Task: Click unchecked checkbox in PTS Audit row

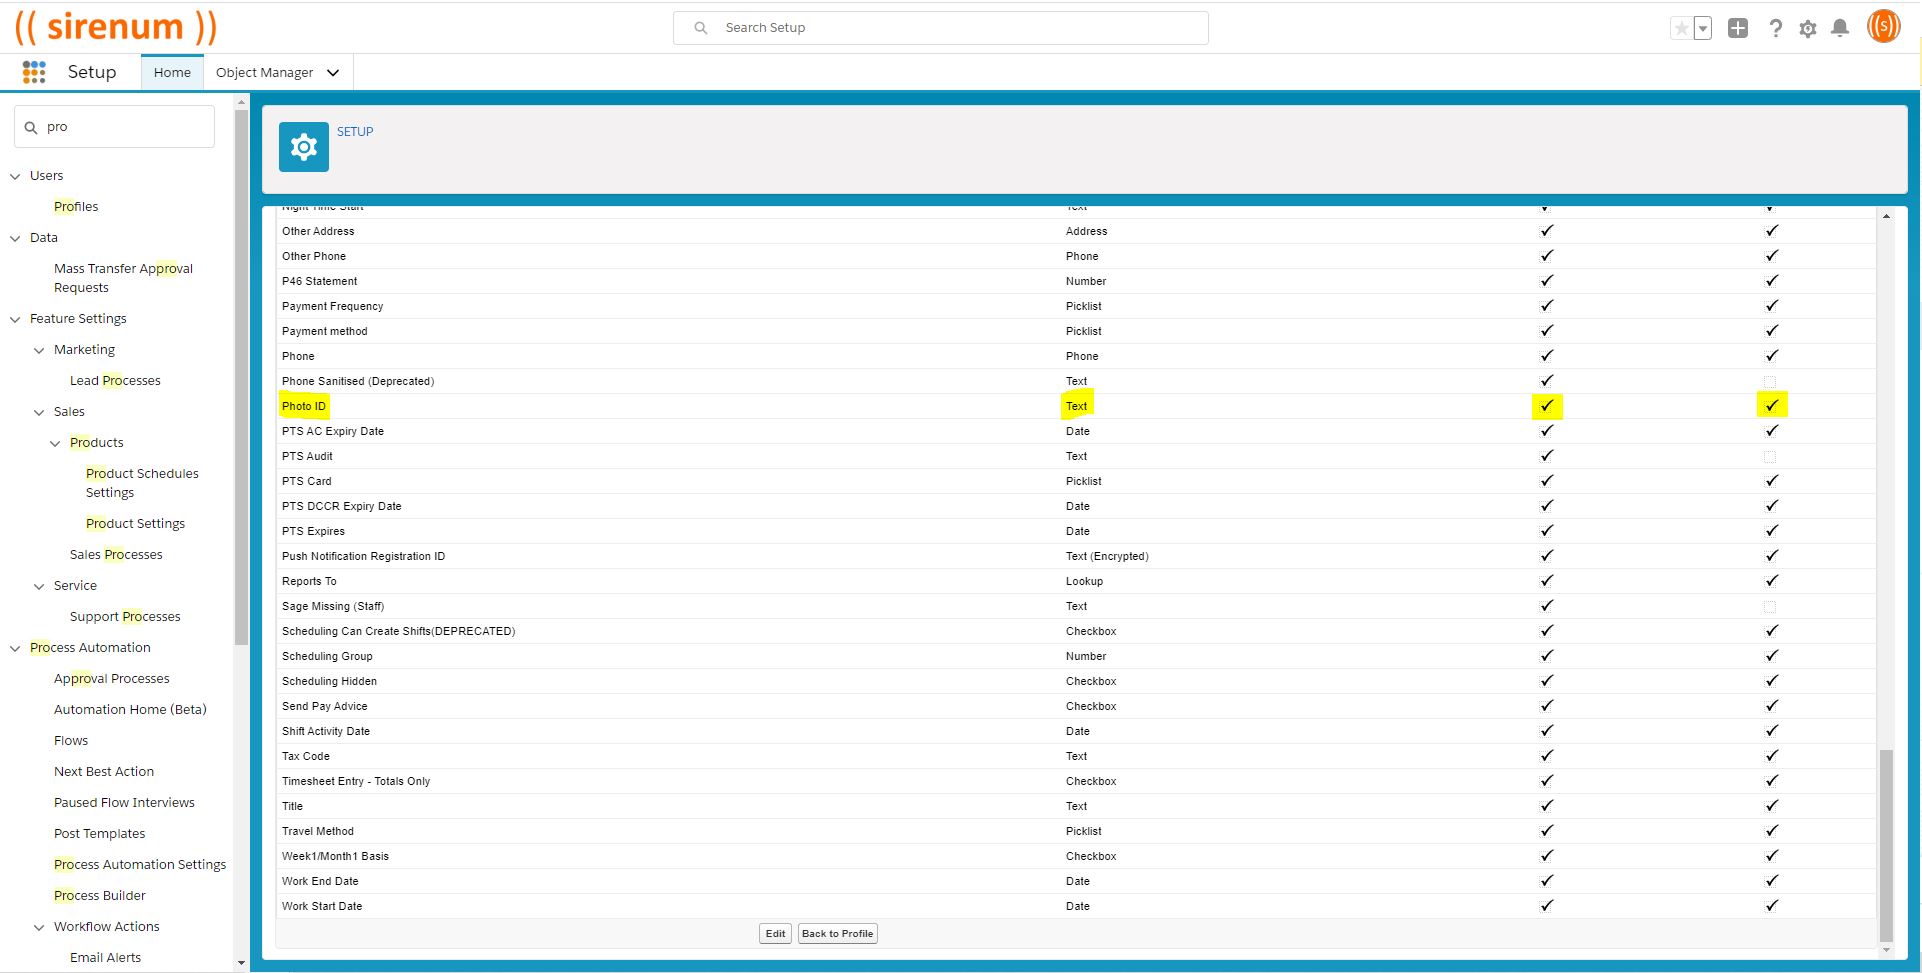Action: (1770, 457)
